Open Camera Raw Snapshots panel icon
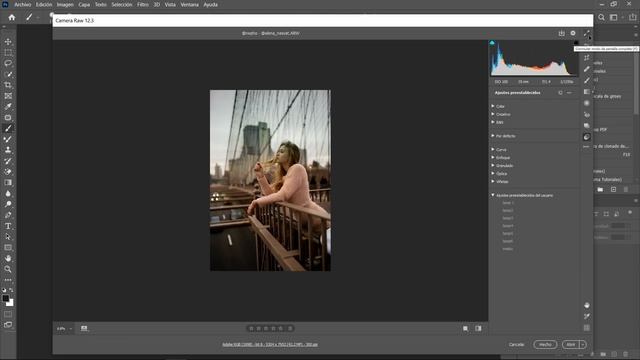640x360 pixels. point(587,126)
